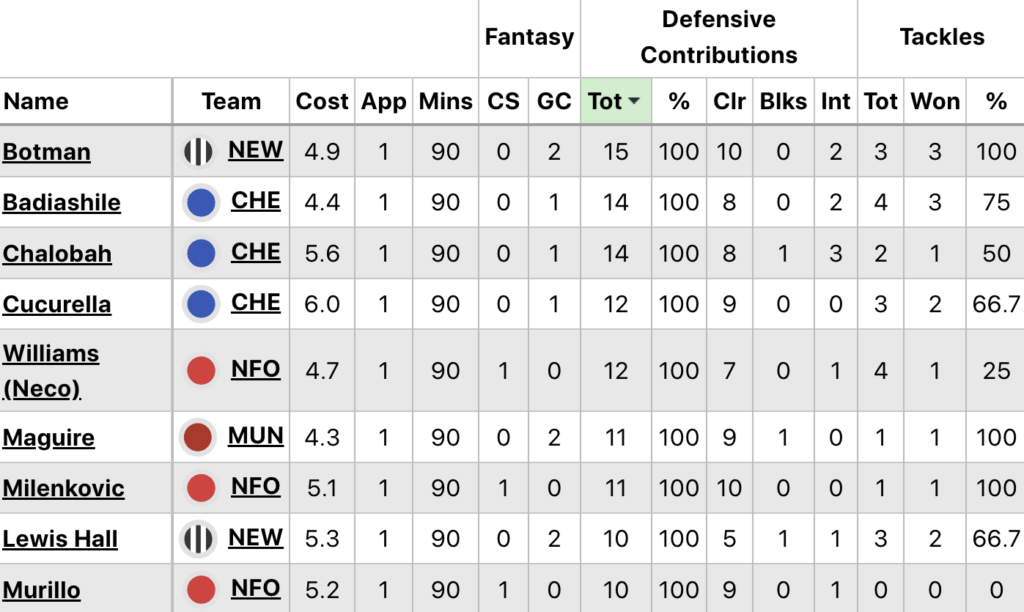
Task: Sort table by Cost column header
Action: [x=321, y=101]
